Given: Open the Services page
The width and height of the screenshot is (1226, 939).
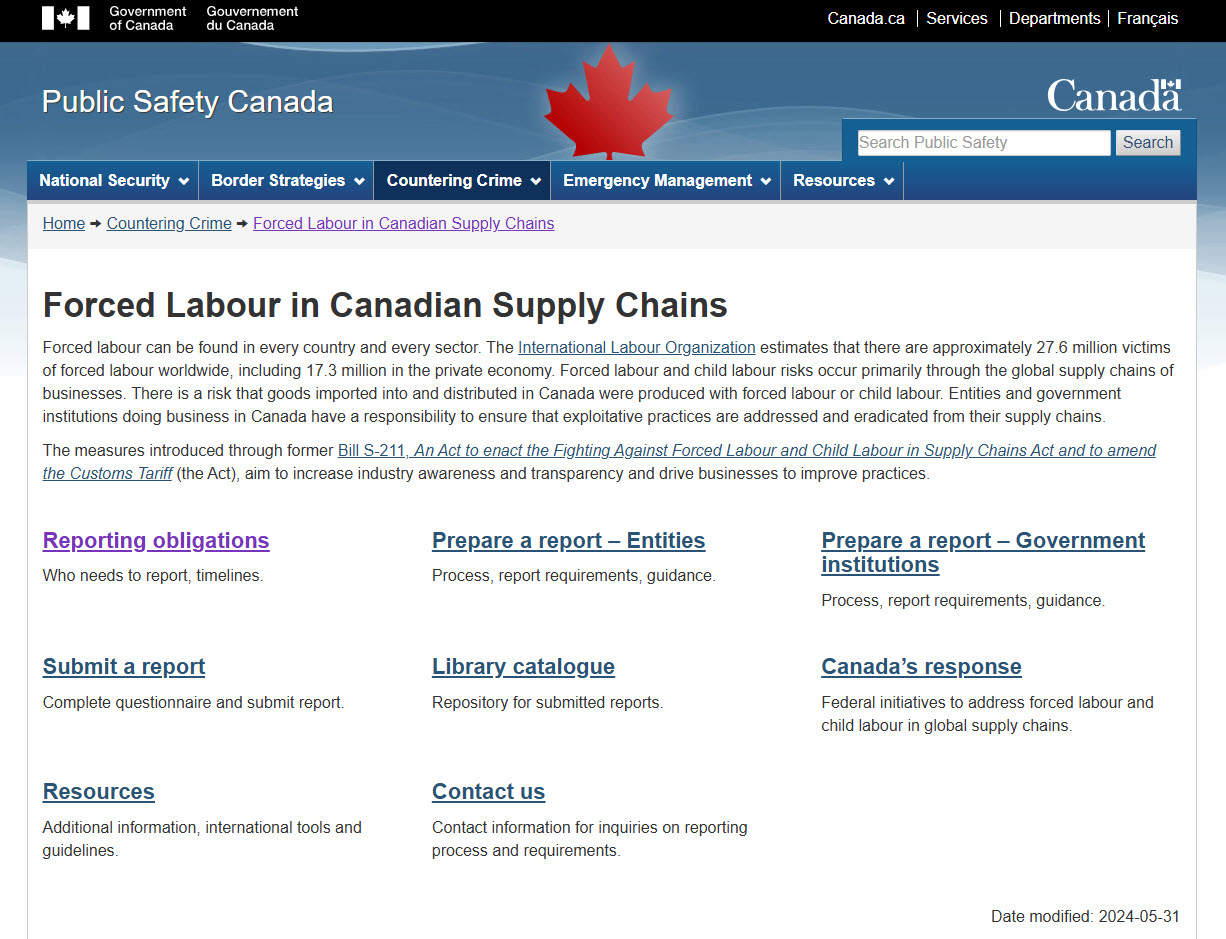Looking at the screenshot, I should [956, 18].
